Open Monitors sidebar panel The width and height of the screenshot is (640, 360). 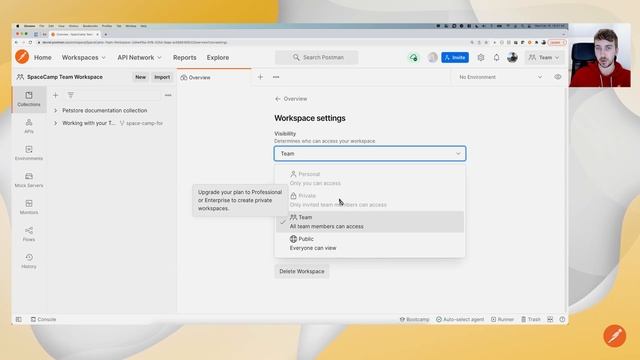(29, 207)
